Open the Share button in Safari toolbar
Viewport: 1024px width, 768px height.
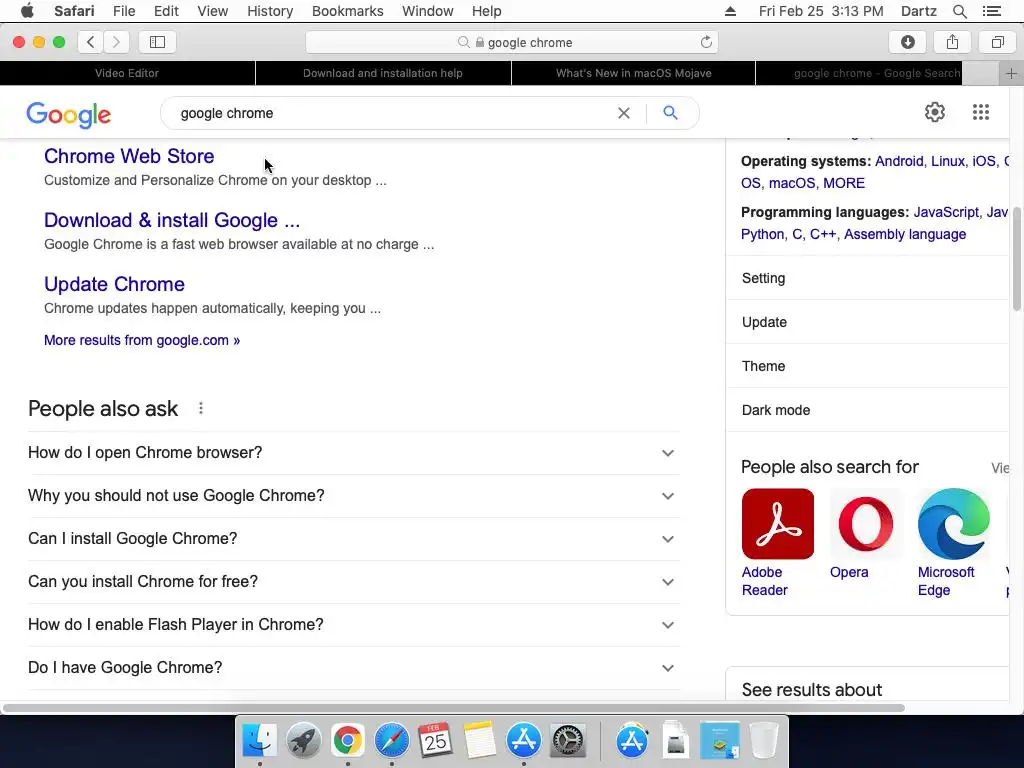(952, 42)
